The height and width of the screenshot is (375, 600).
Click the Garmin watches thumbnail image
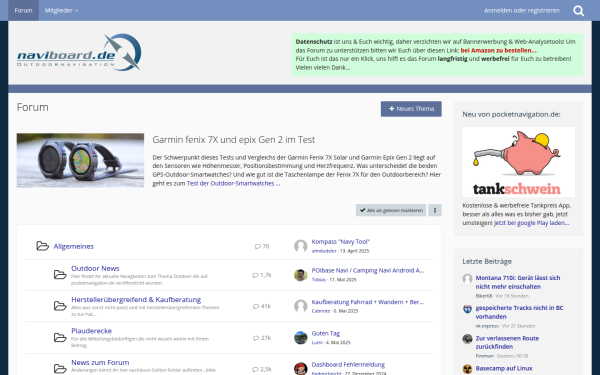80,160
